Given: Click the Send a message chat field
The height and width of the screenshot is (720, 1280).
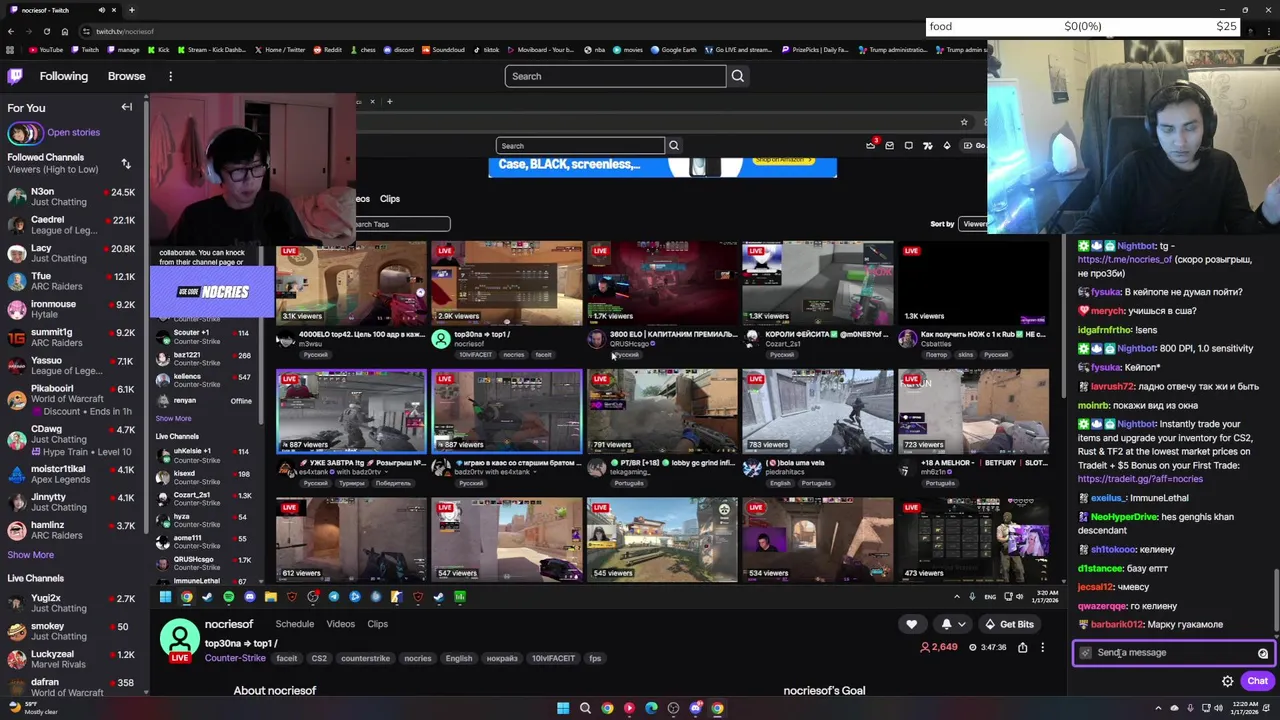Looking at the screenshot, I should pos(1173,653).
